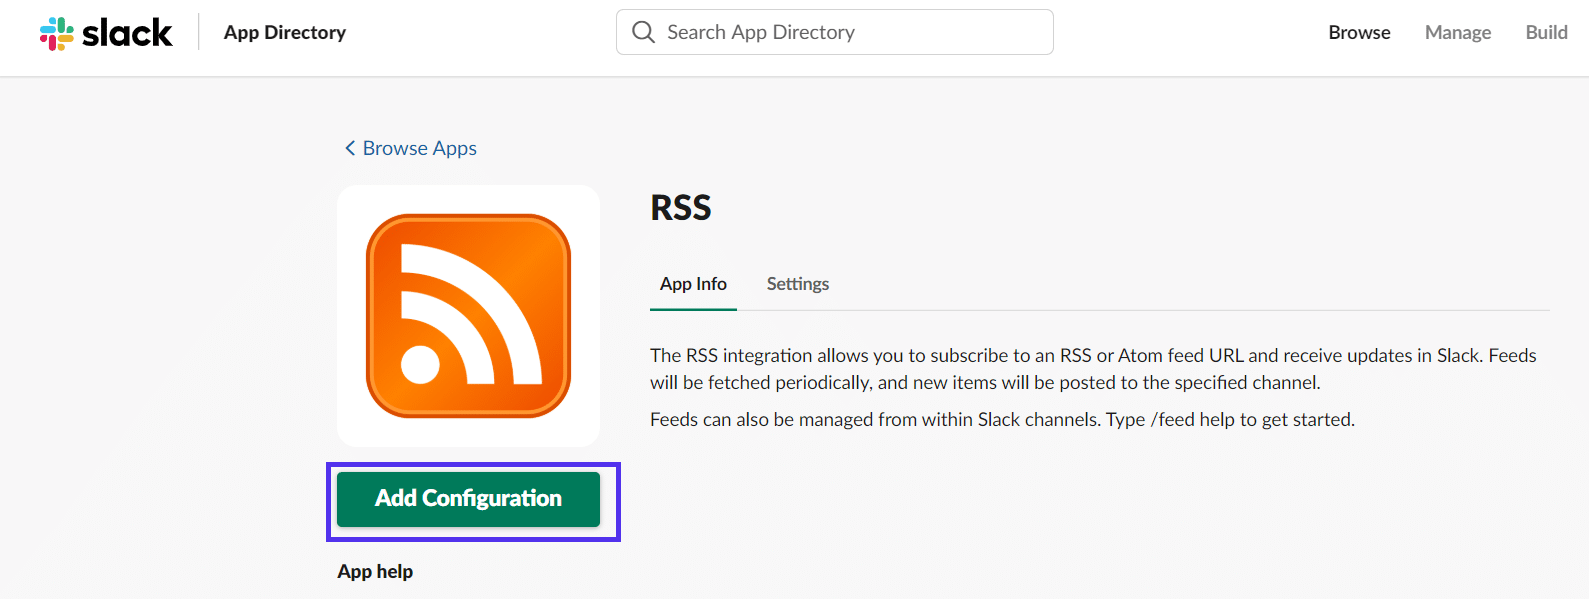The image size is (1589, 599).
Task: Focus the Search App Directory field
Action: (850, 32)
